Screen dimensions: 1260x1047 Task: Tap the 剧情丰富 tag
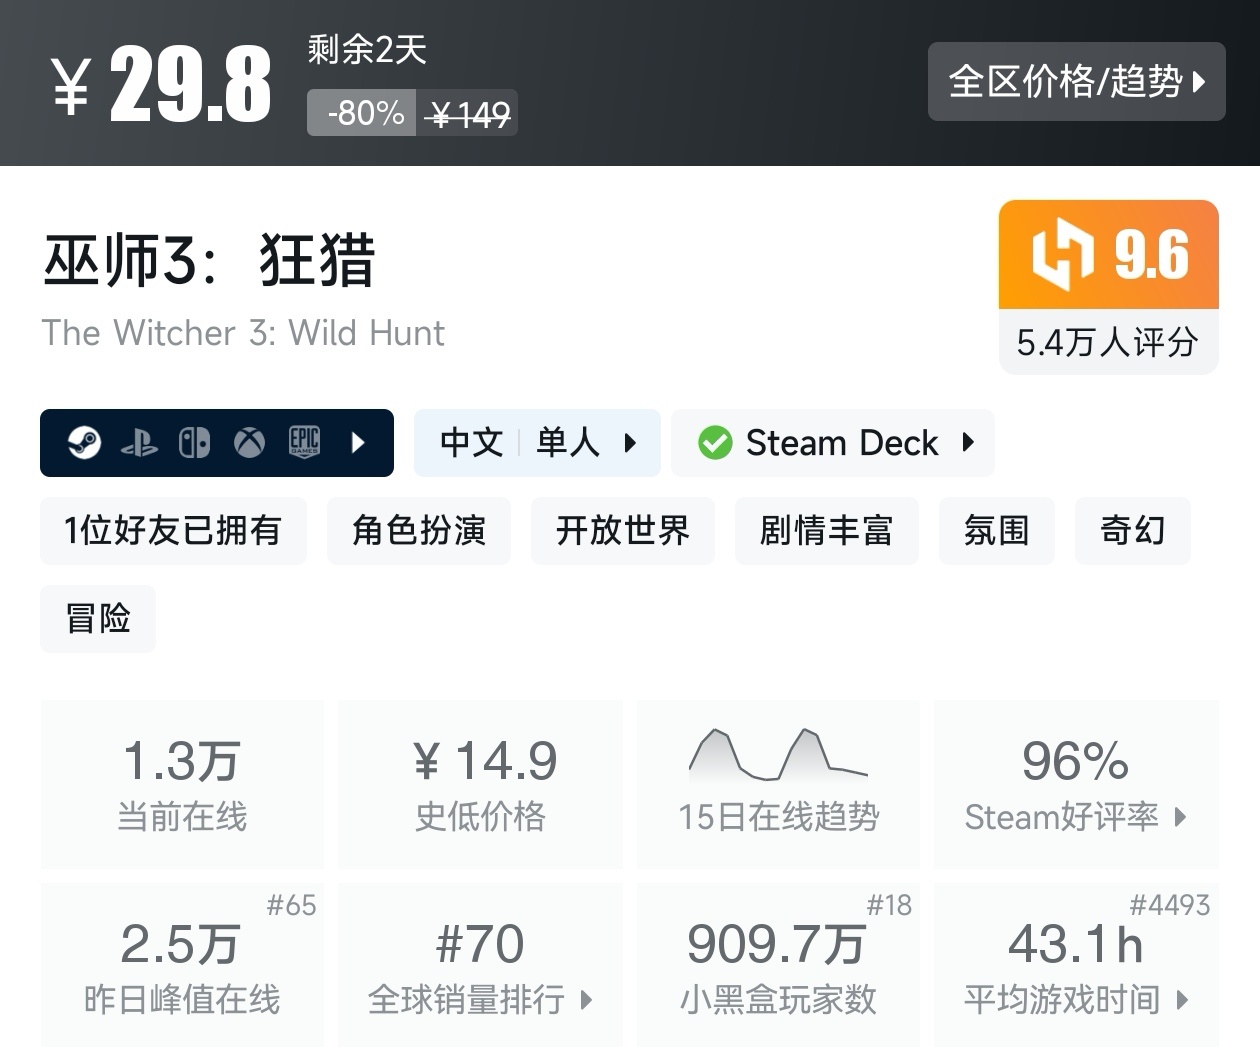(x=826, y=531)
